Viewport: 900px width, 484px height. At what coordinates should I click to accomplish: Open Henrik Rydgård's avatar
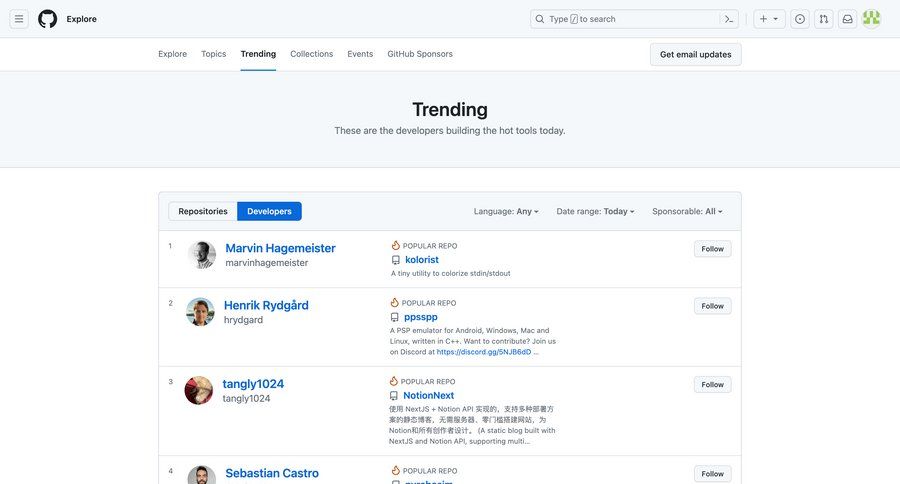200,312
